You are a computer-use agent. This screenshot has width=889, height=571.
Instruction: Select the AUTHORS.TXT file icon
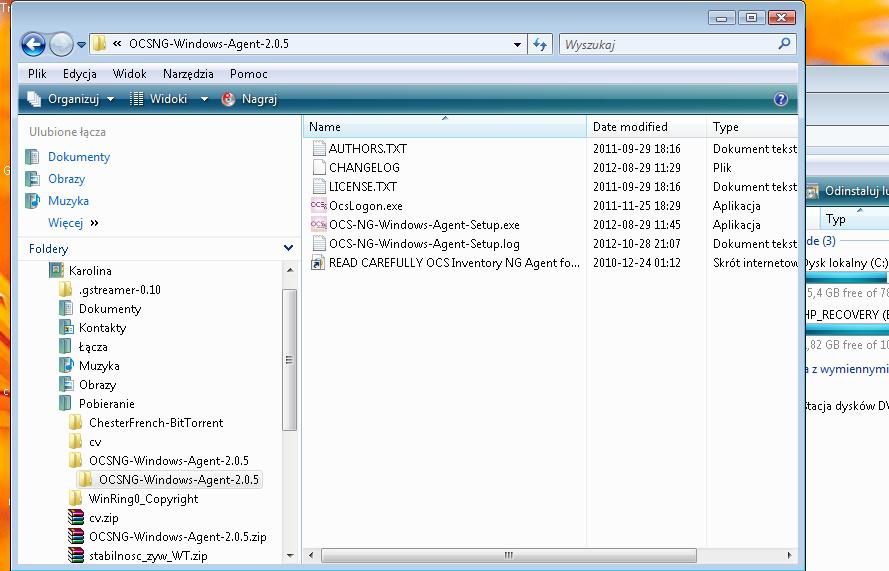tap(319, 149)
